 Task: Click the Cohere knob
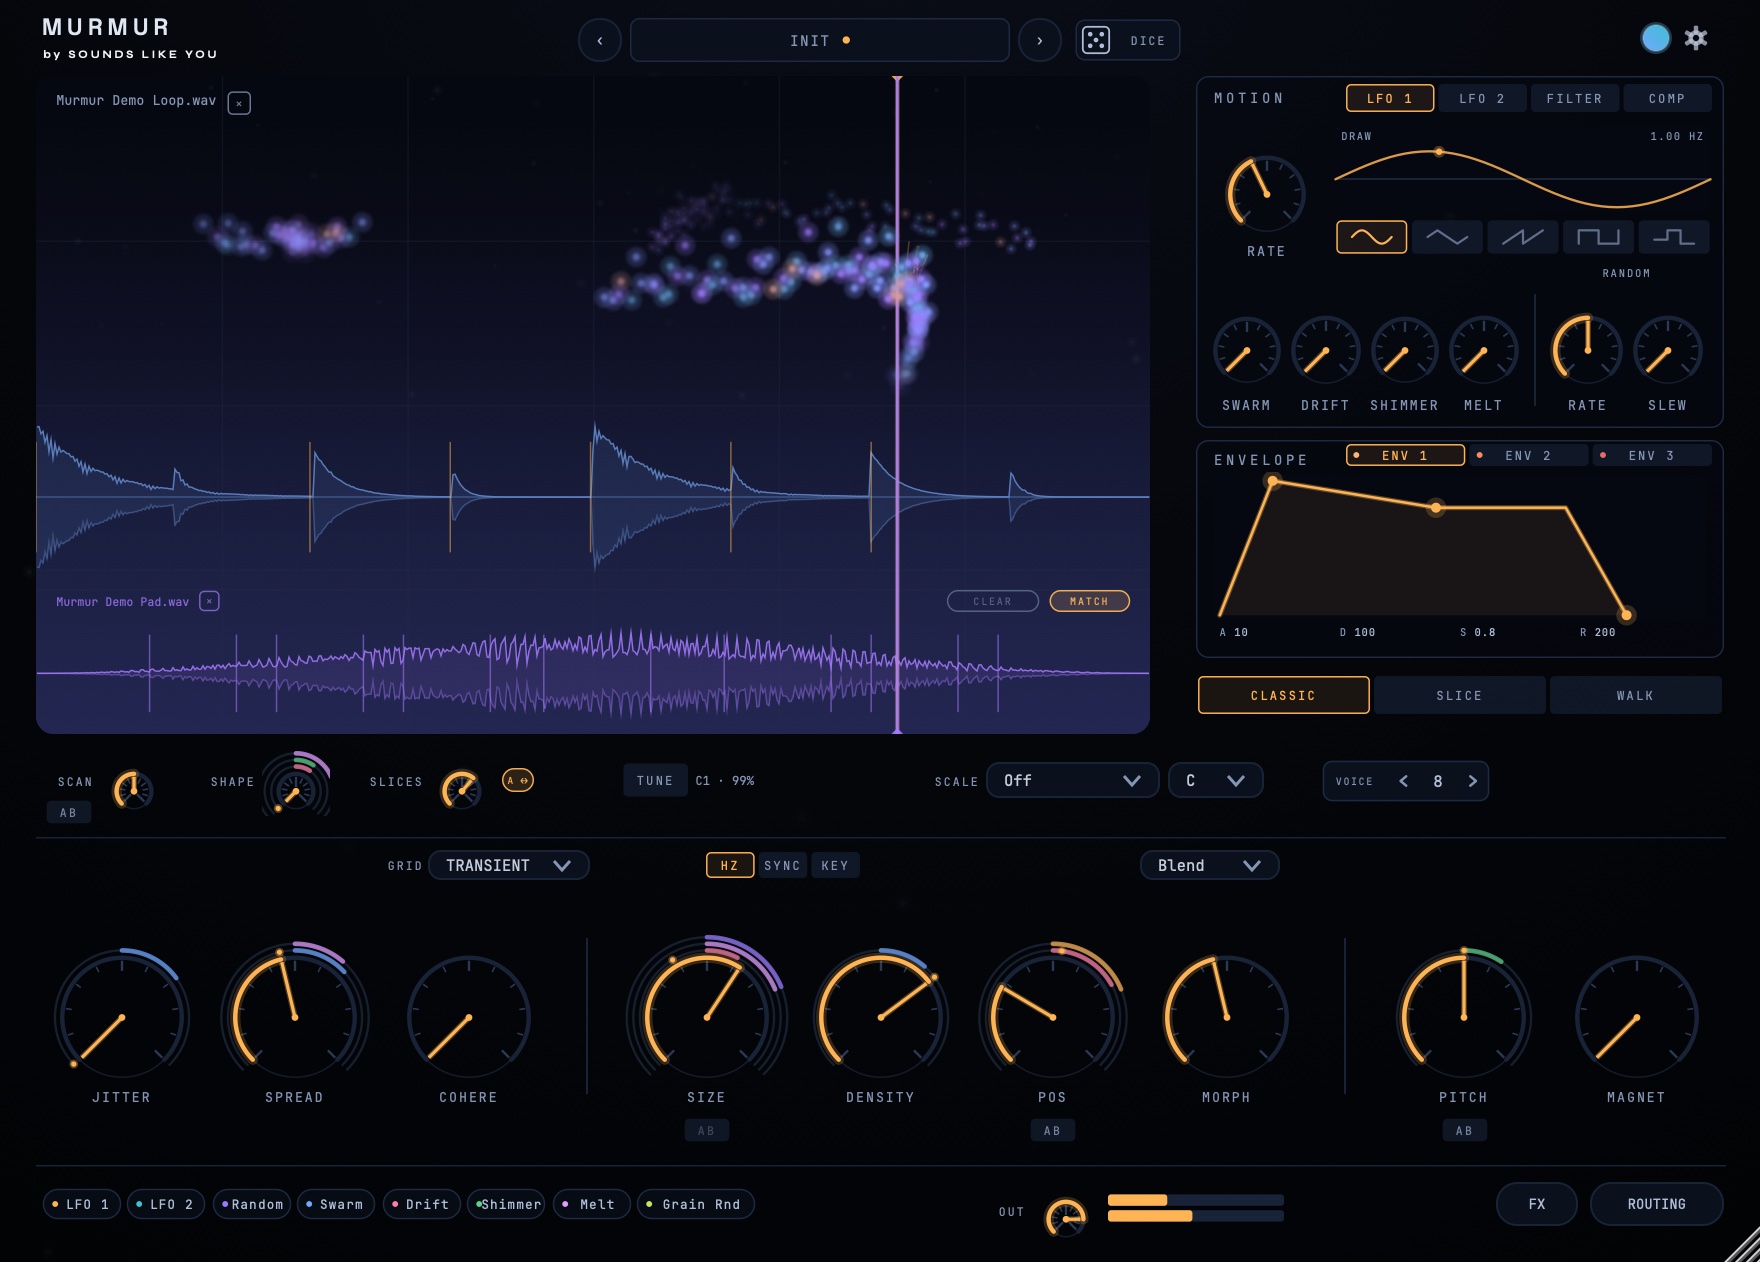(x=468, y=1017)
